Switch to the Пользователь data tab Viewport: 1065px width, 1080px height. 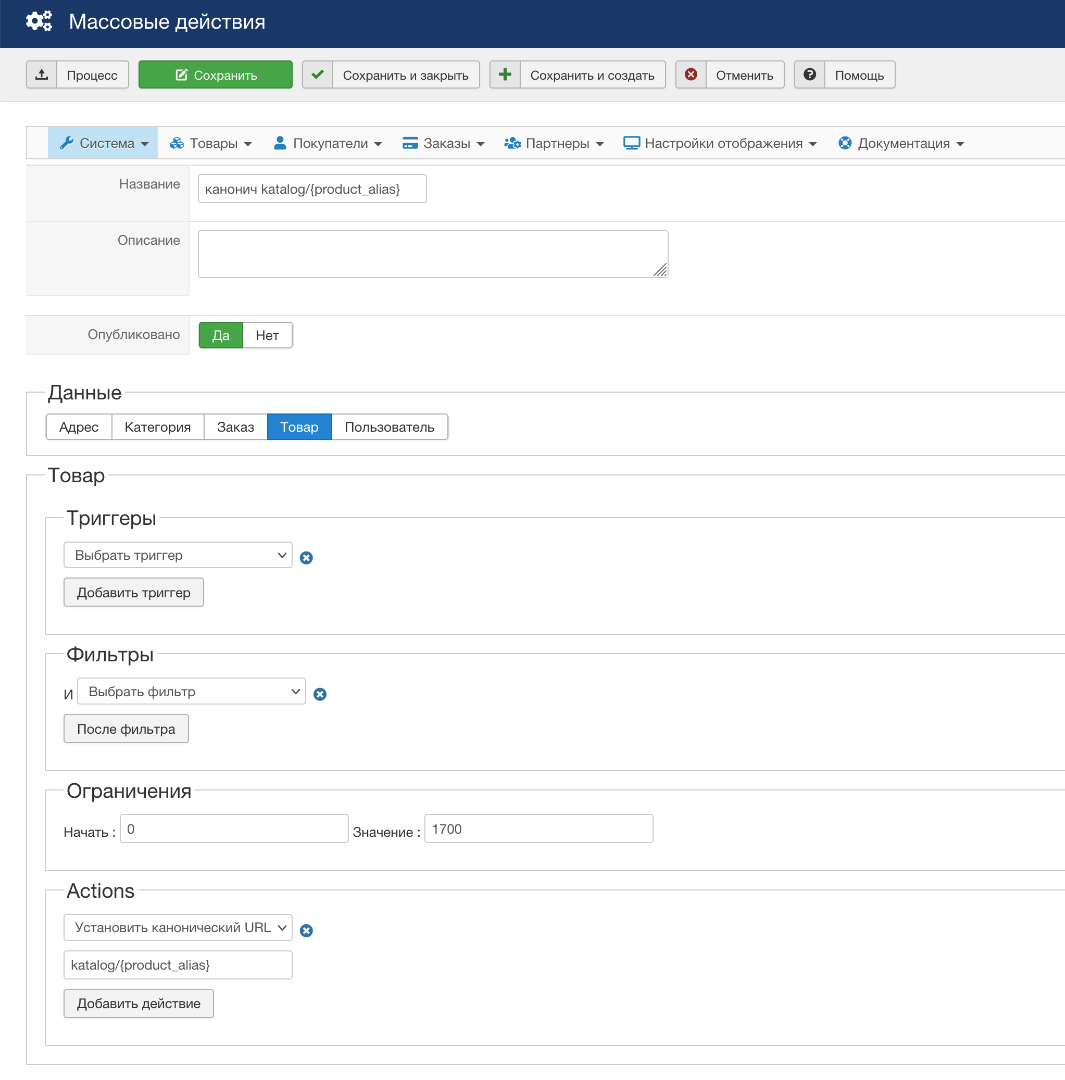[389, 427]
